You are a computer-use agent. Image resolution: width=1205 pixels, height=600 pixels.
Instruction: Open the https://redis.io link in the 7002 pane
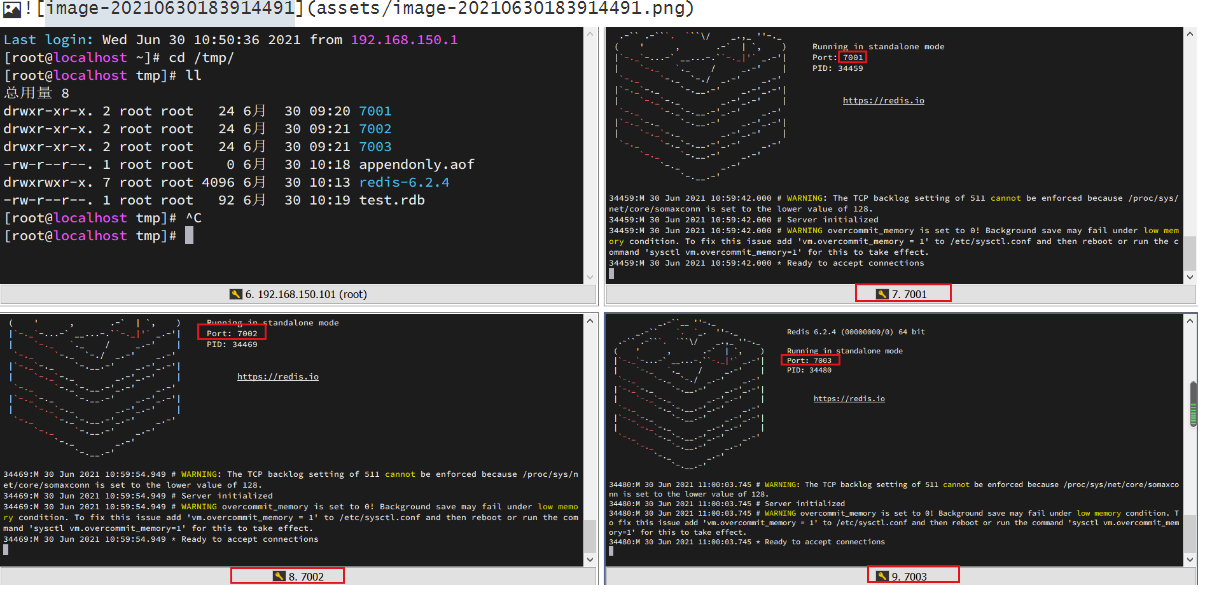coord(278,377)
